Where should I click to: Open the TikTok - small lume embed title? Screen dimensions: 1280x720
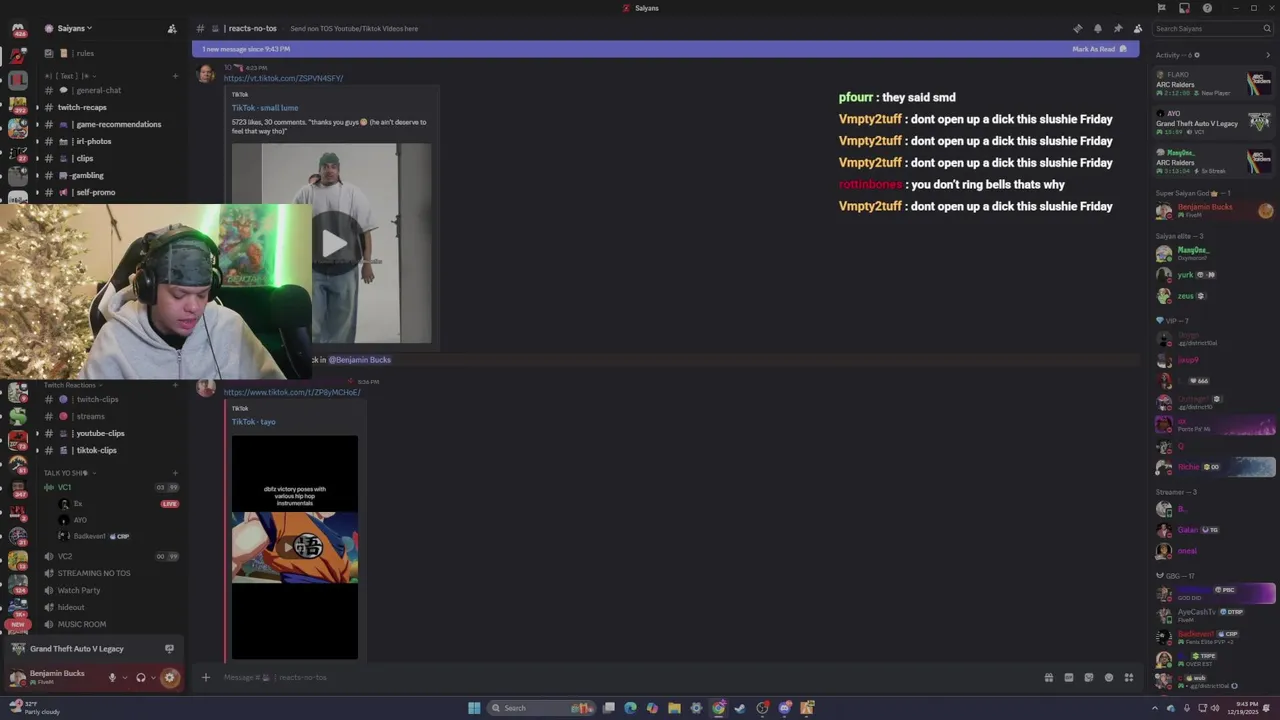(x=265, y=107)
